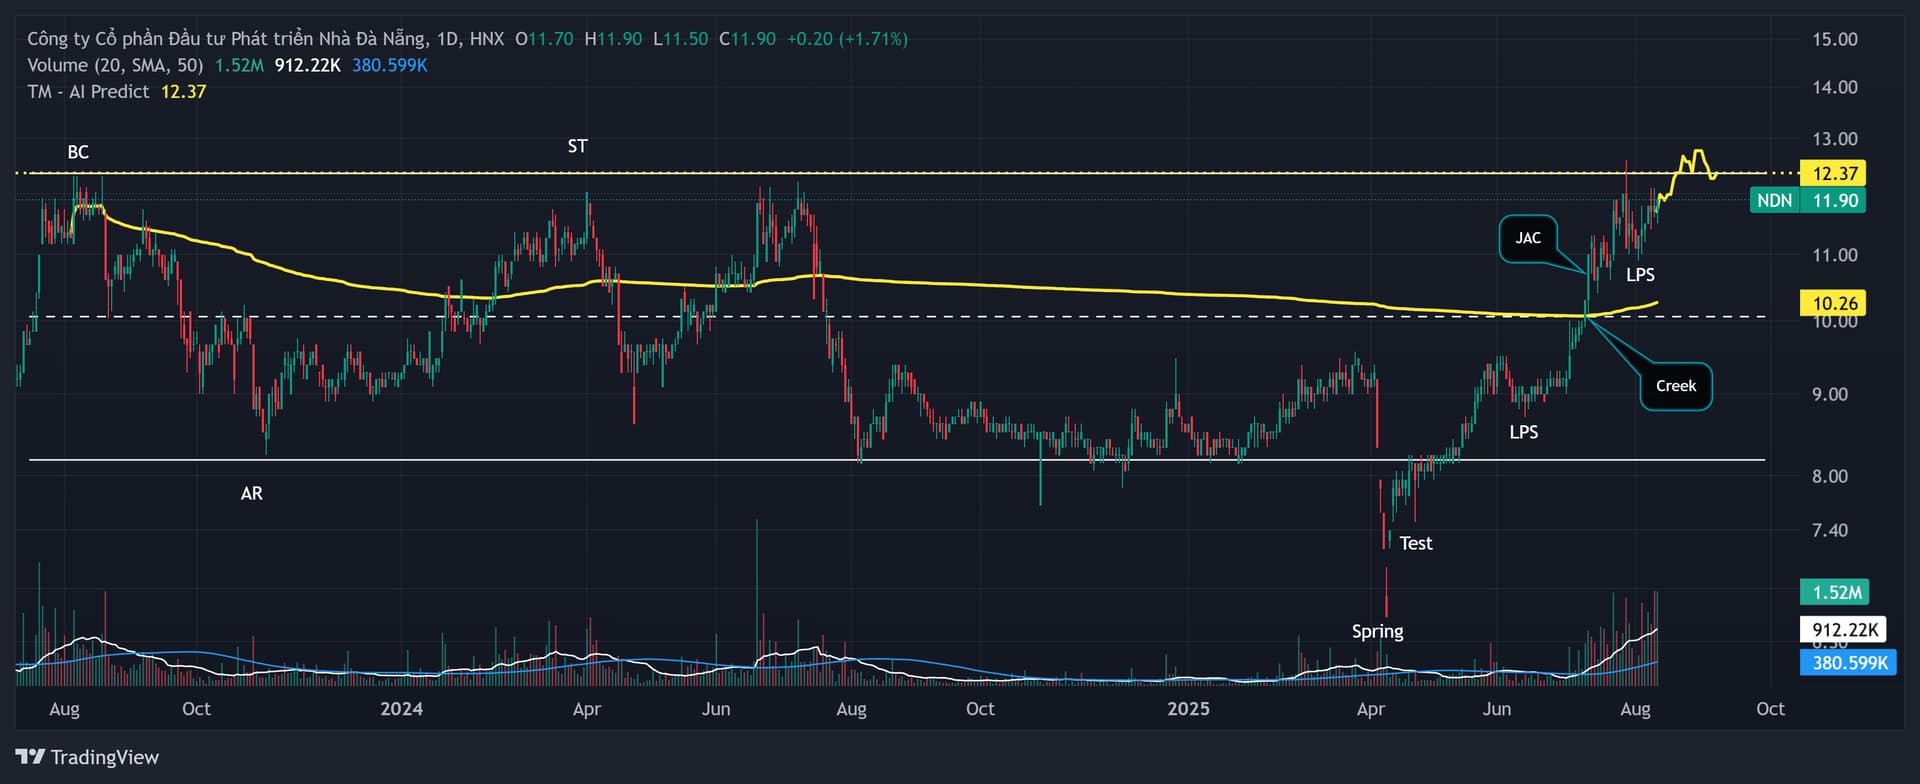The image size is (1920, 784).
Task: Click the blue 380.599K volume label
Action: coord(1848,662)
